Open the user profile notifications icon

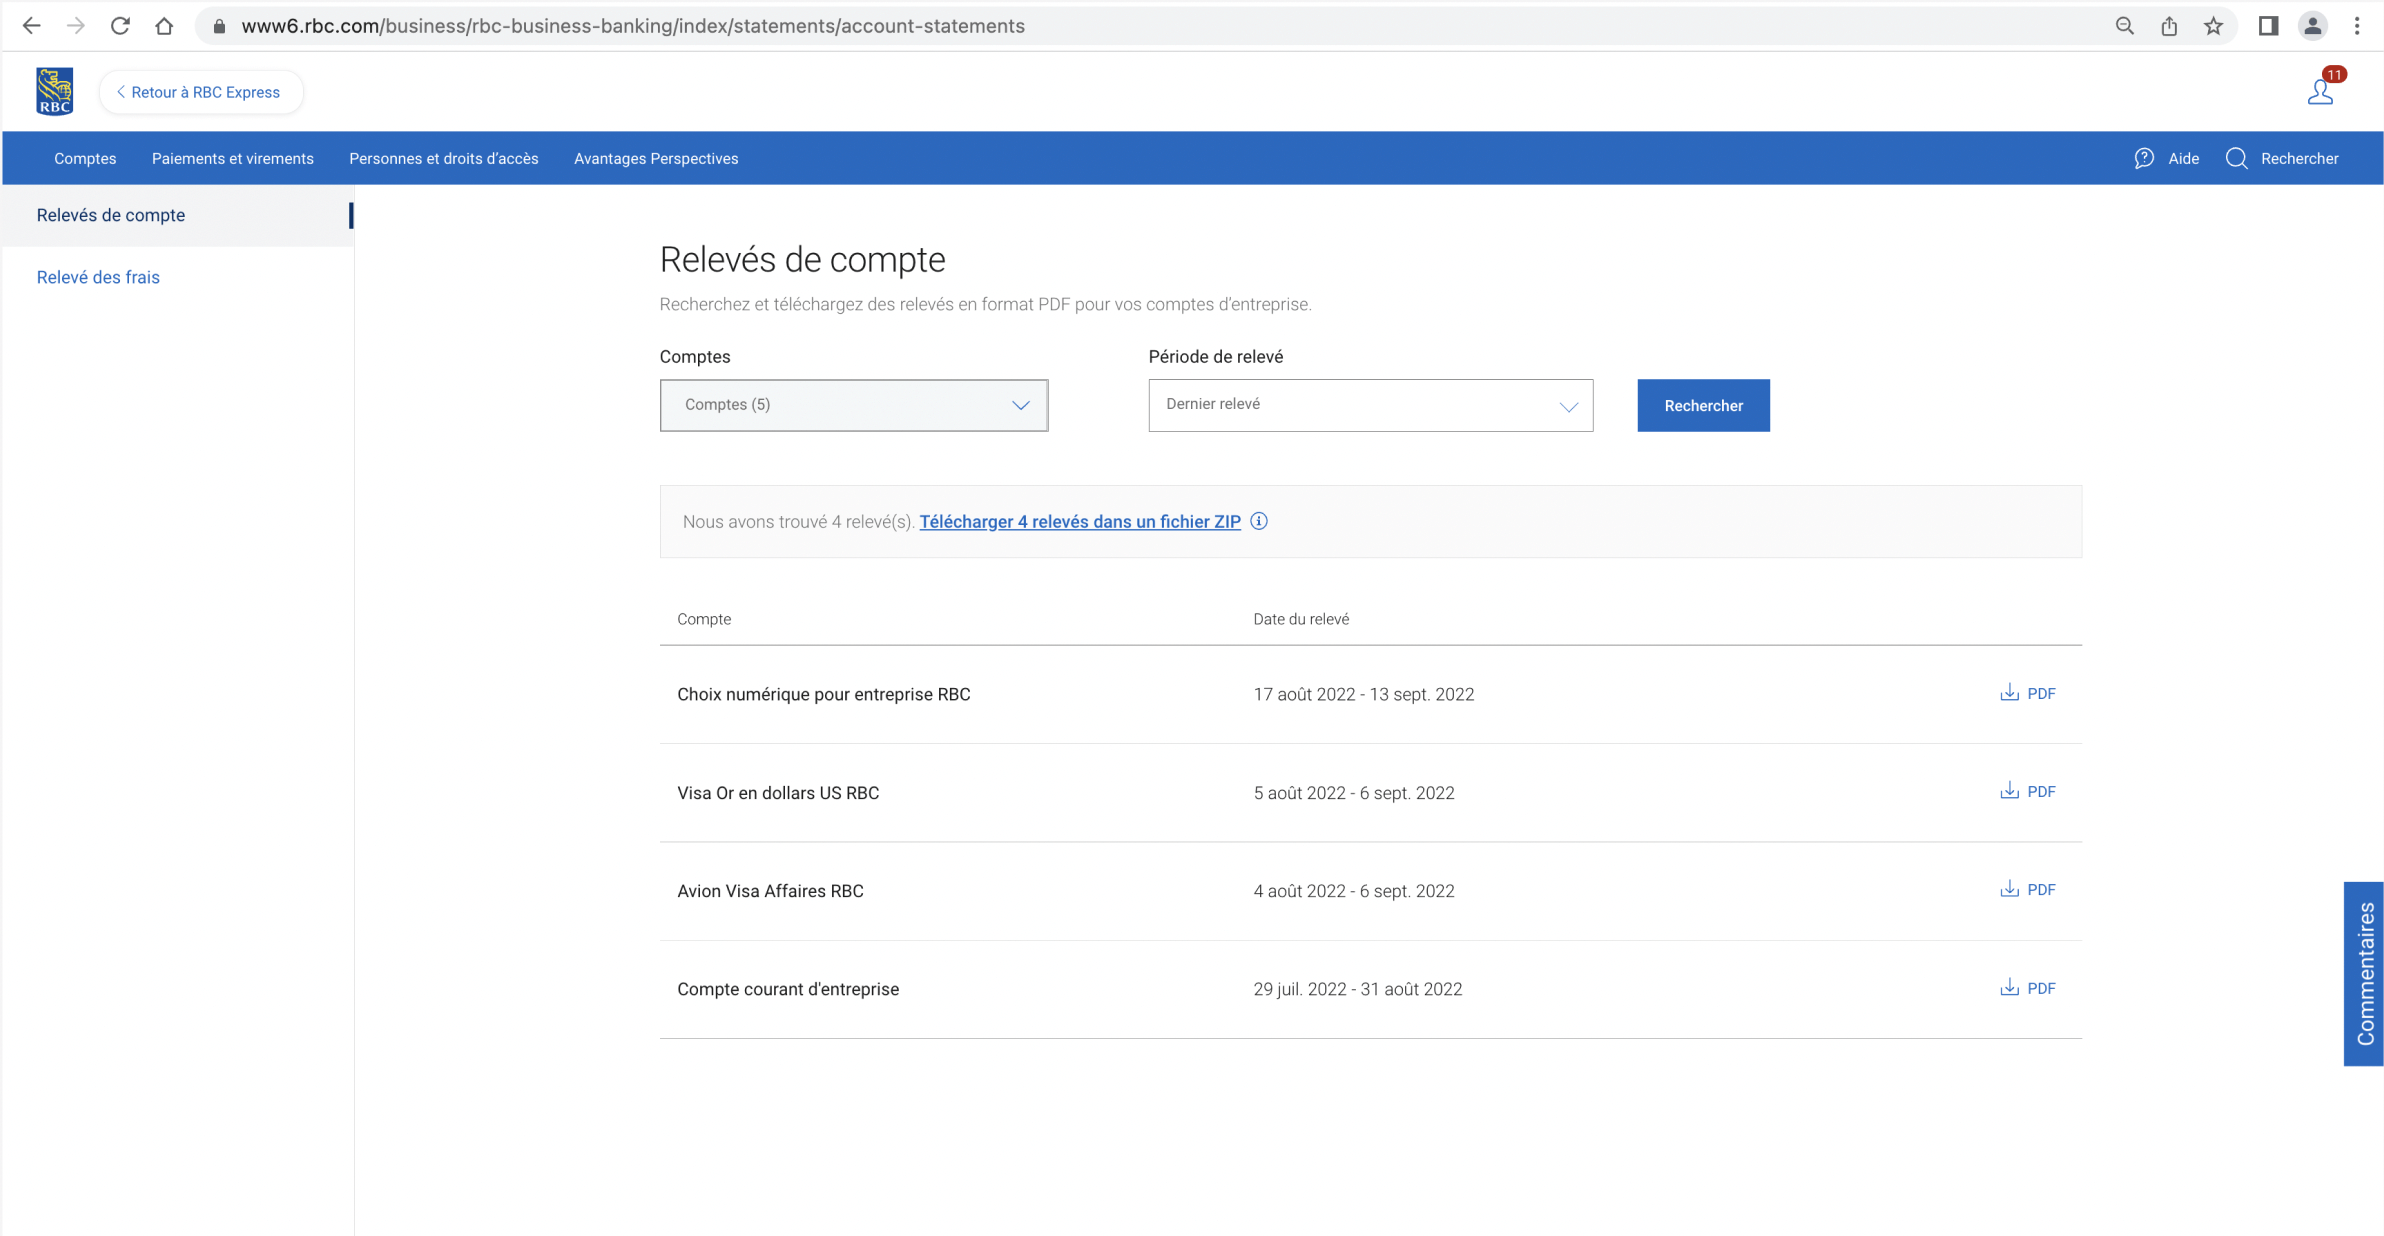coord(2320,92)
